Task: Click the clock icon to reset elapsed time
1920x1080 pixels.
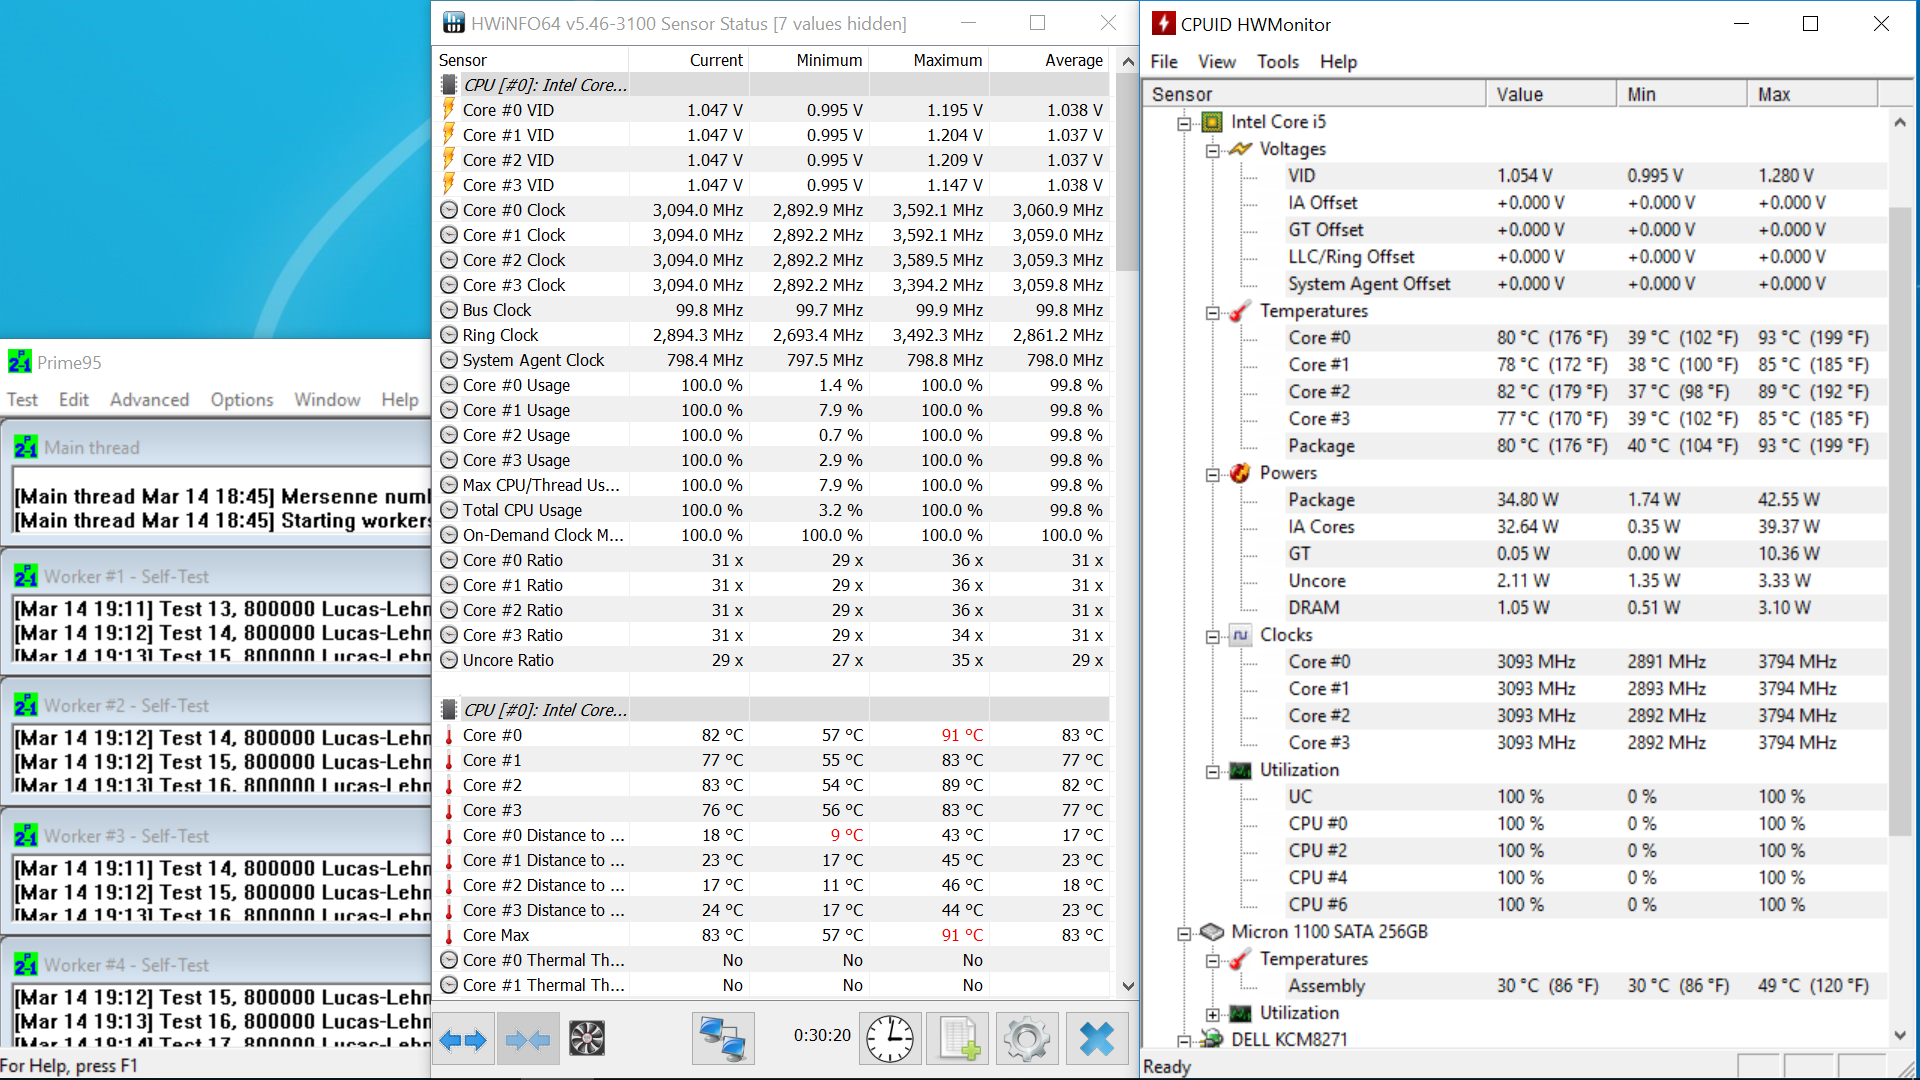Action: pyautogui.click(x=889, y=1040)
